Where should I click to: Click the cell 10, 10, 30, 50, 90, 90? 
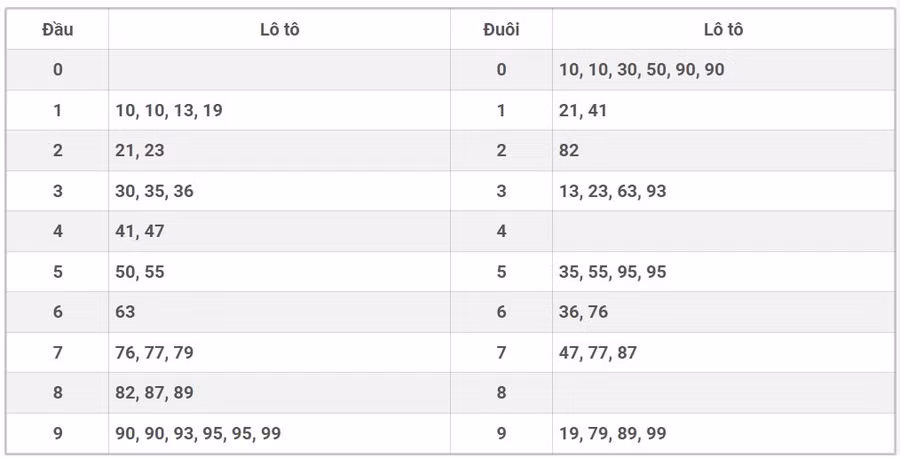[642, 70]
